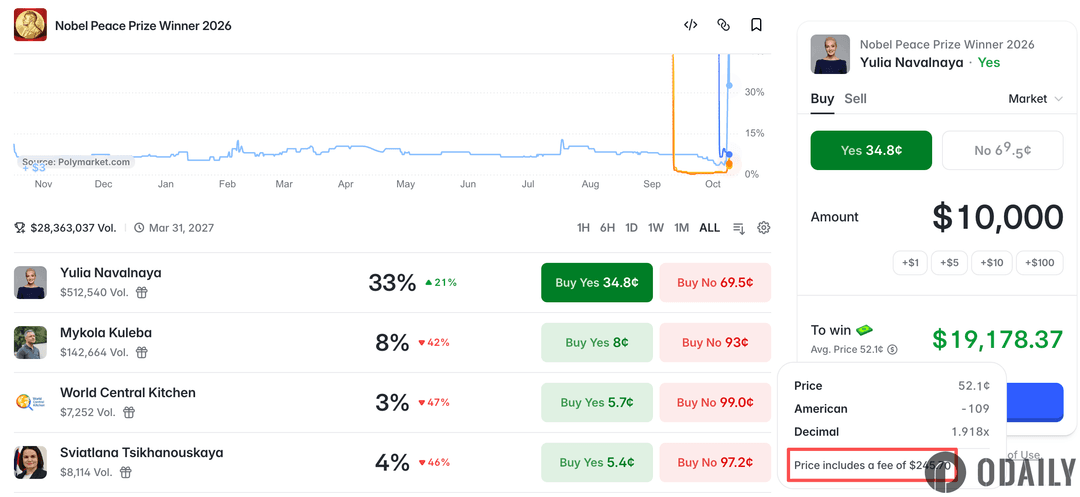Click the $19,178.37 to-win amount
This screenshot has width=1080, height=497.
[x=998, y=339]
